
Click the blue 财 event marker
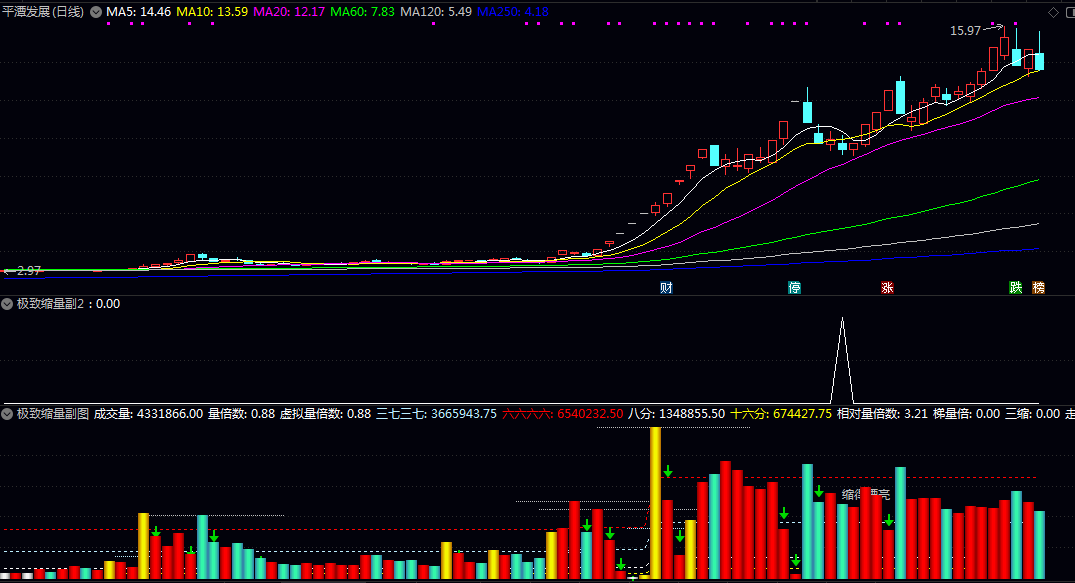click(x=666, y=288)
